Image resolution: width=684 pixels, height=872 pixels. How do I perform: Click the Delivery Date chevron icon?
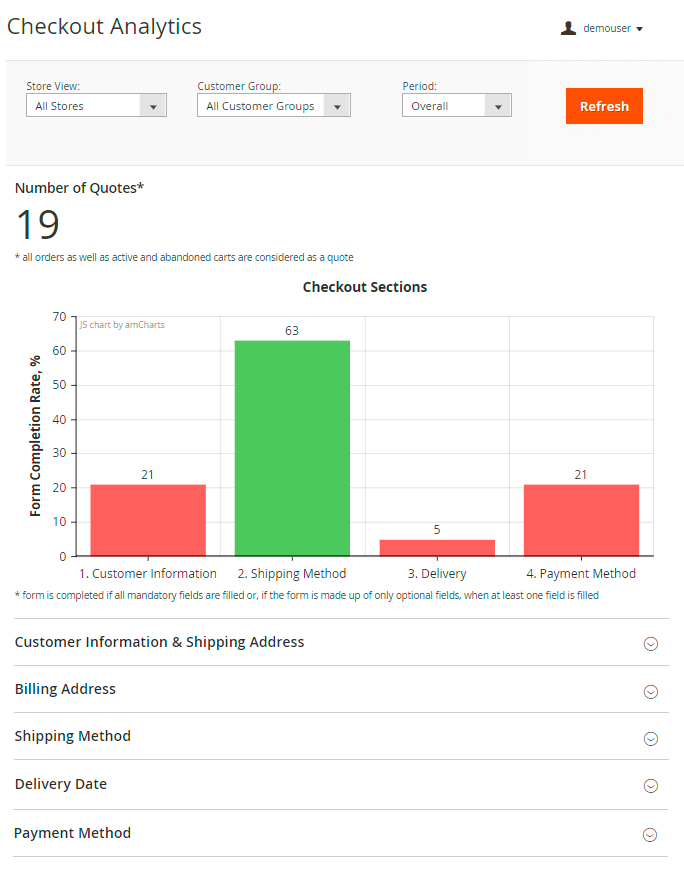(x=651, y=786)
